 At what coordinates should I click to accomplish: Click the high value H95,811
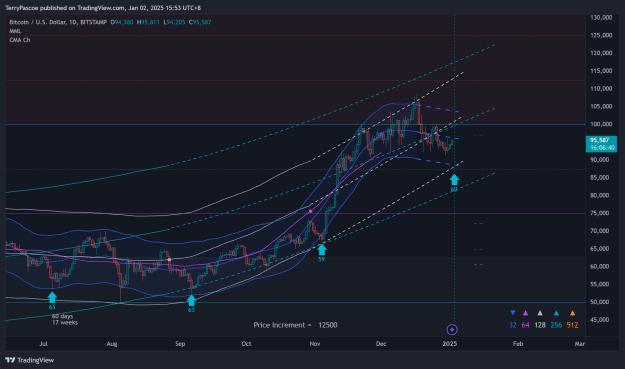pyautogui.click(x=148, y=22)
